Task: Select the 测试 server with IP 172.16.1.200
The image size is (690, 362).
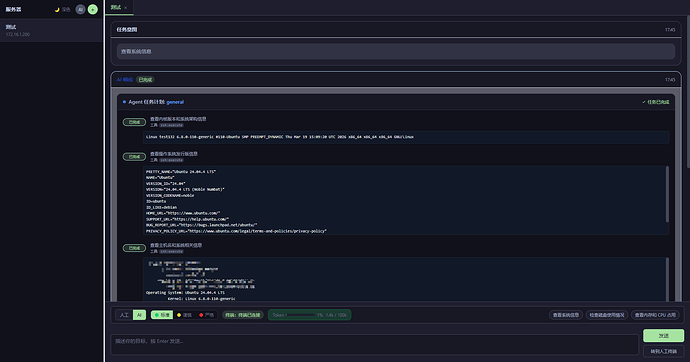Action: [51, 30]
